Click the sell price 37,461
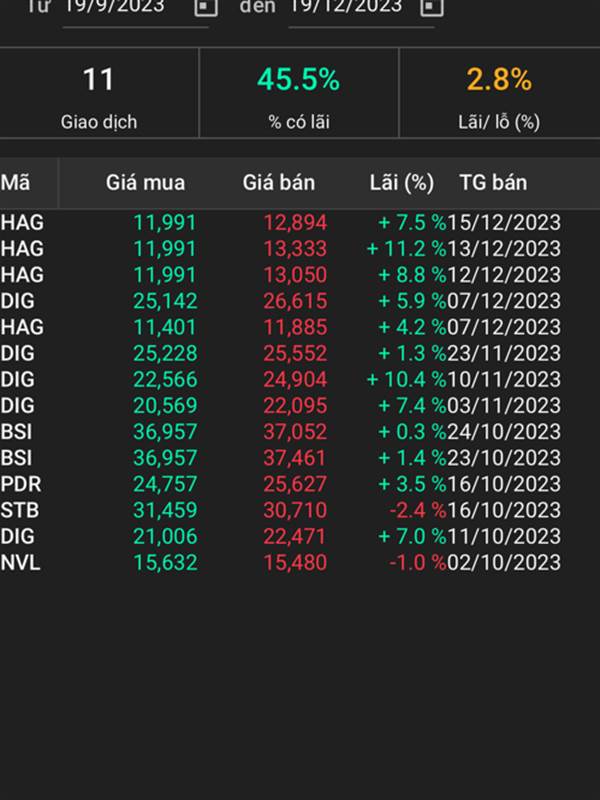600x800 pixels. pos(295,457)
